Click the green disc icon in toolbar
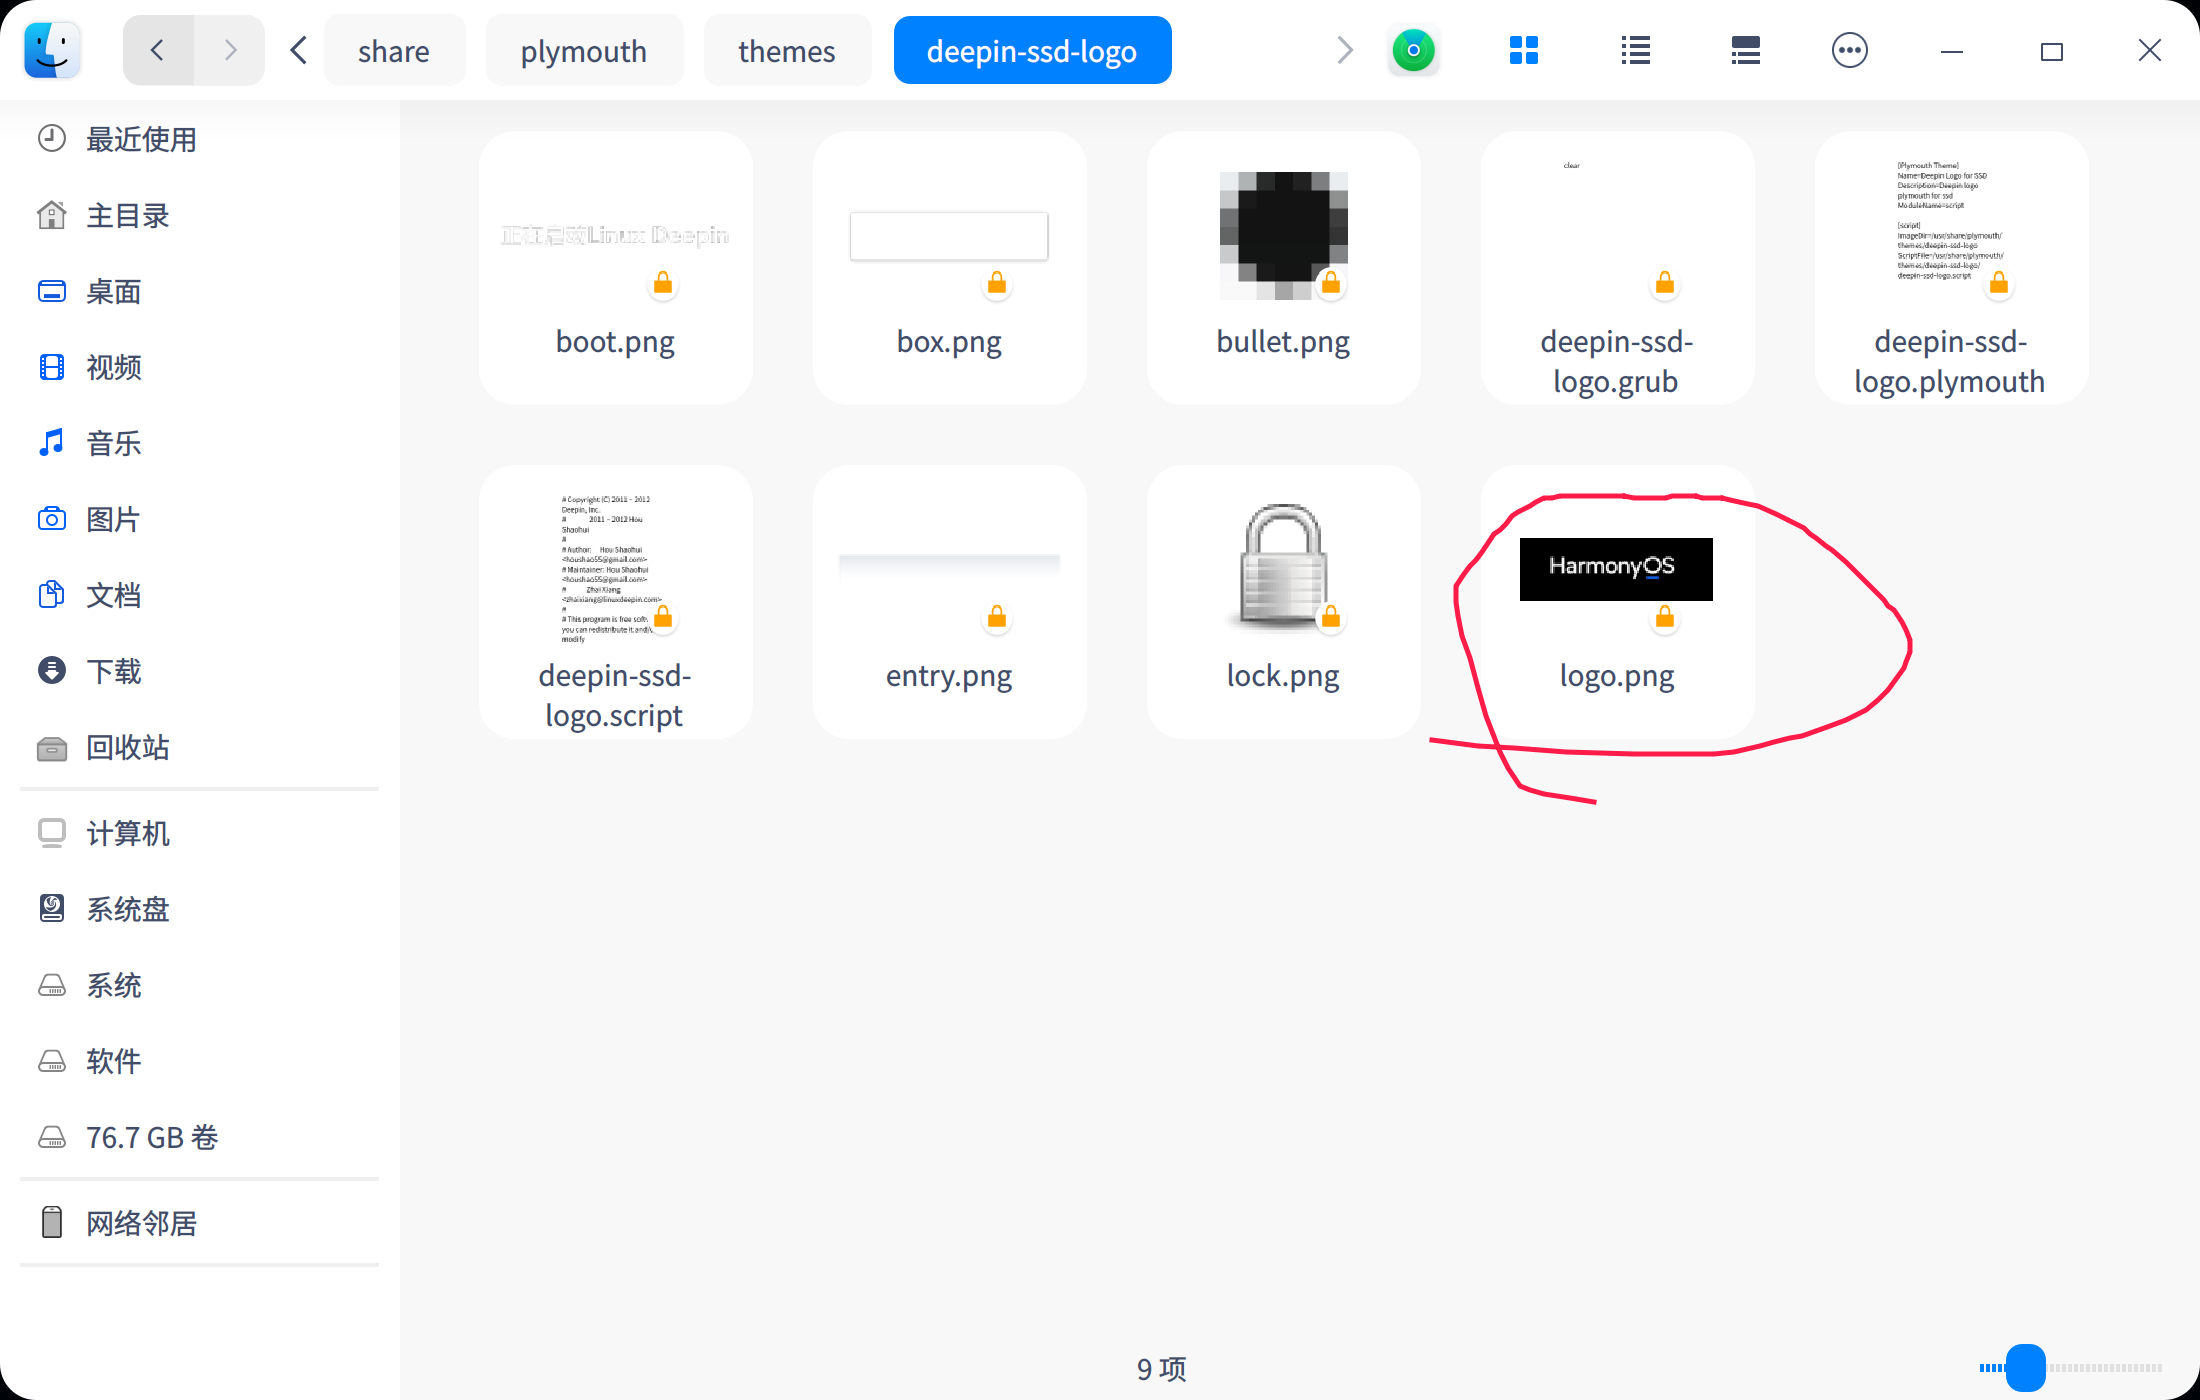Image resolution: width=2200 pixels, height=1400 pixels. point(1413,50)
